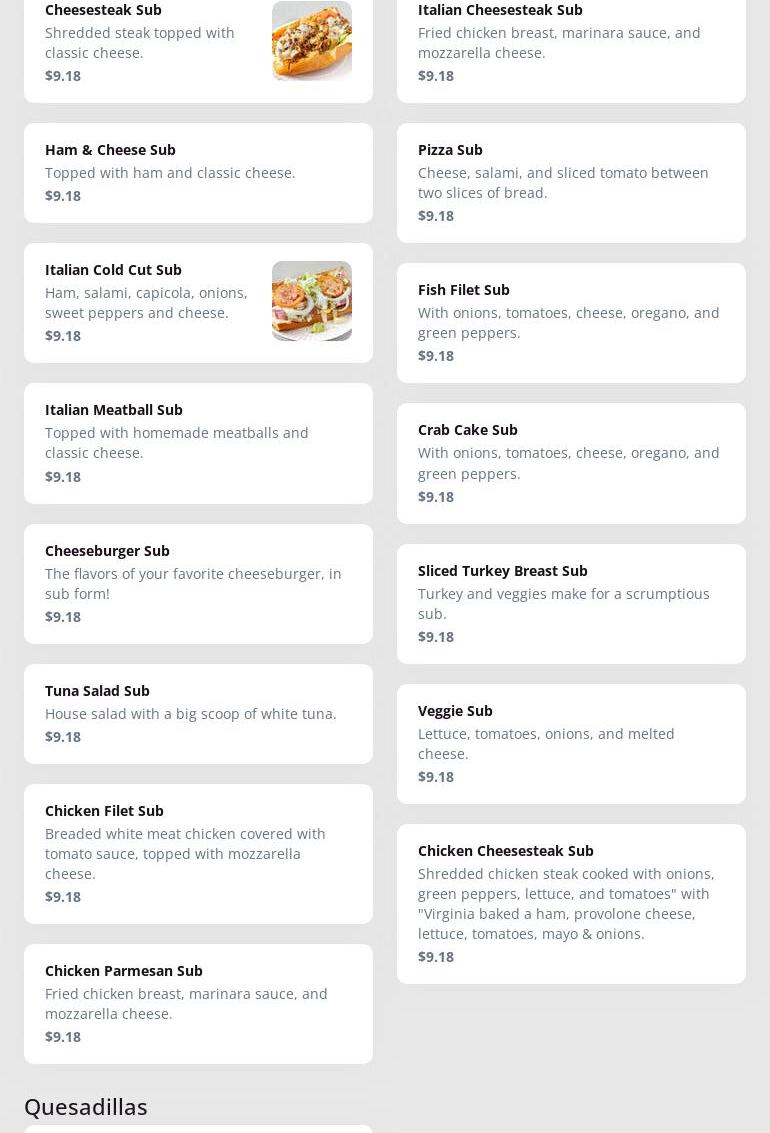Select the Fish Filet Sub
This screenshot has height=1133, width=770.
[x=571, y=323]
